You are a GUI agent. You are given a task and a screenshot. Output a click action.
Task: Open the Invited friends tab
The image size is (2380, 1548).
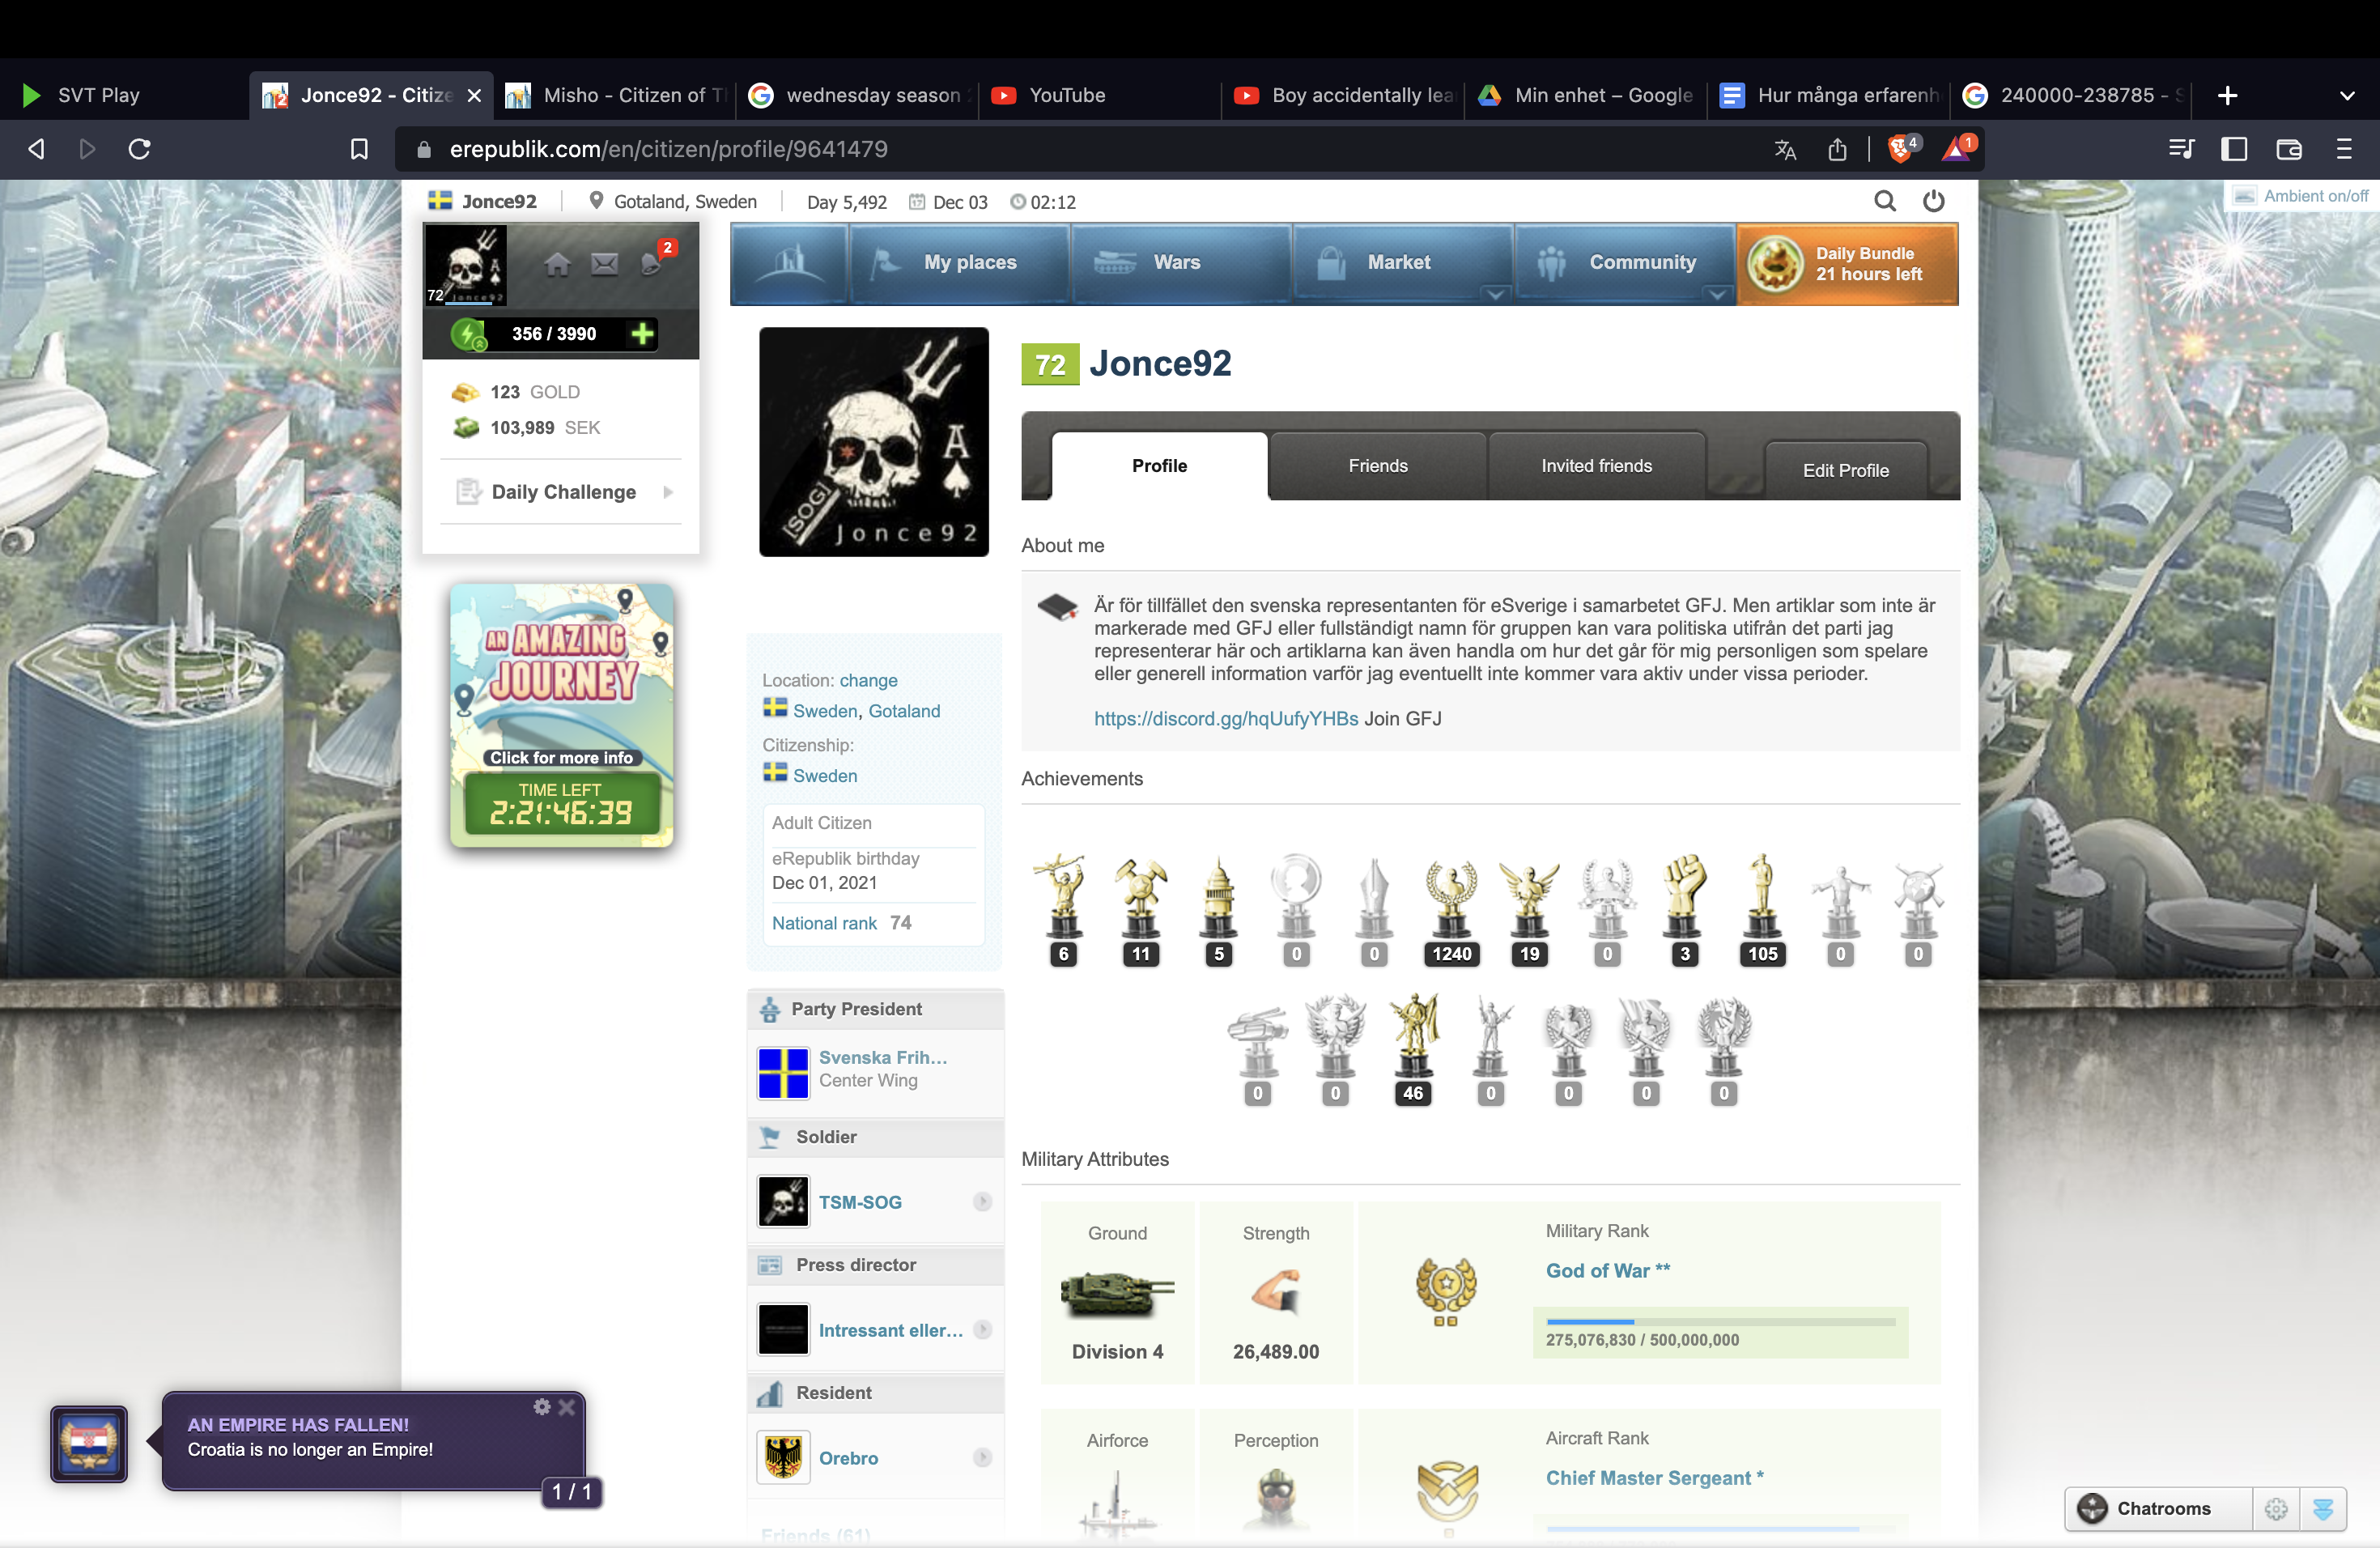coord(1596,466)
